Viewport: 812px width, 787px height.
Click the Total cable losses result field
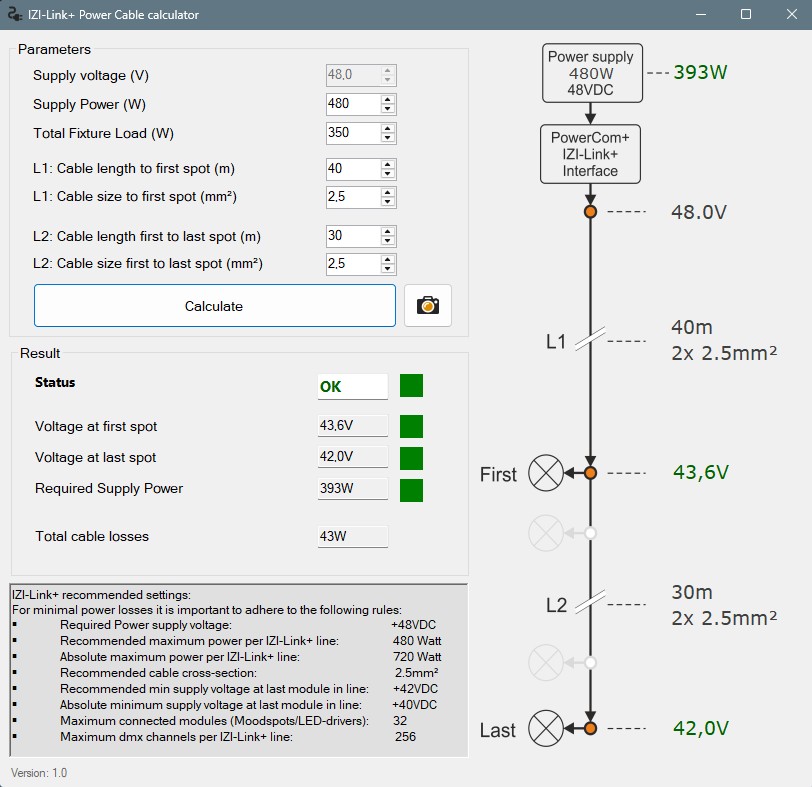click(x=352, y=537)
